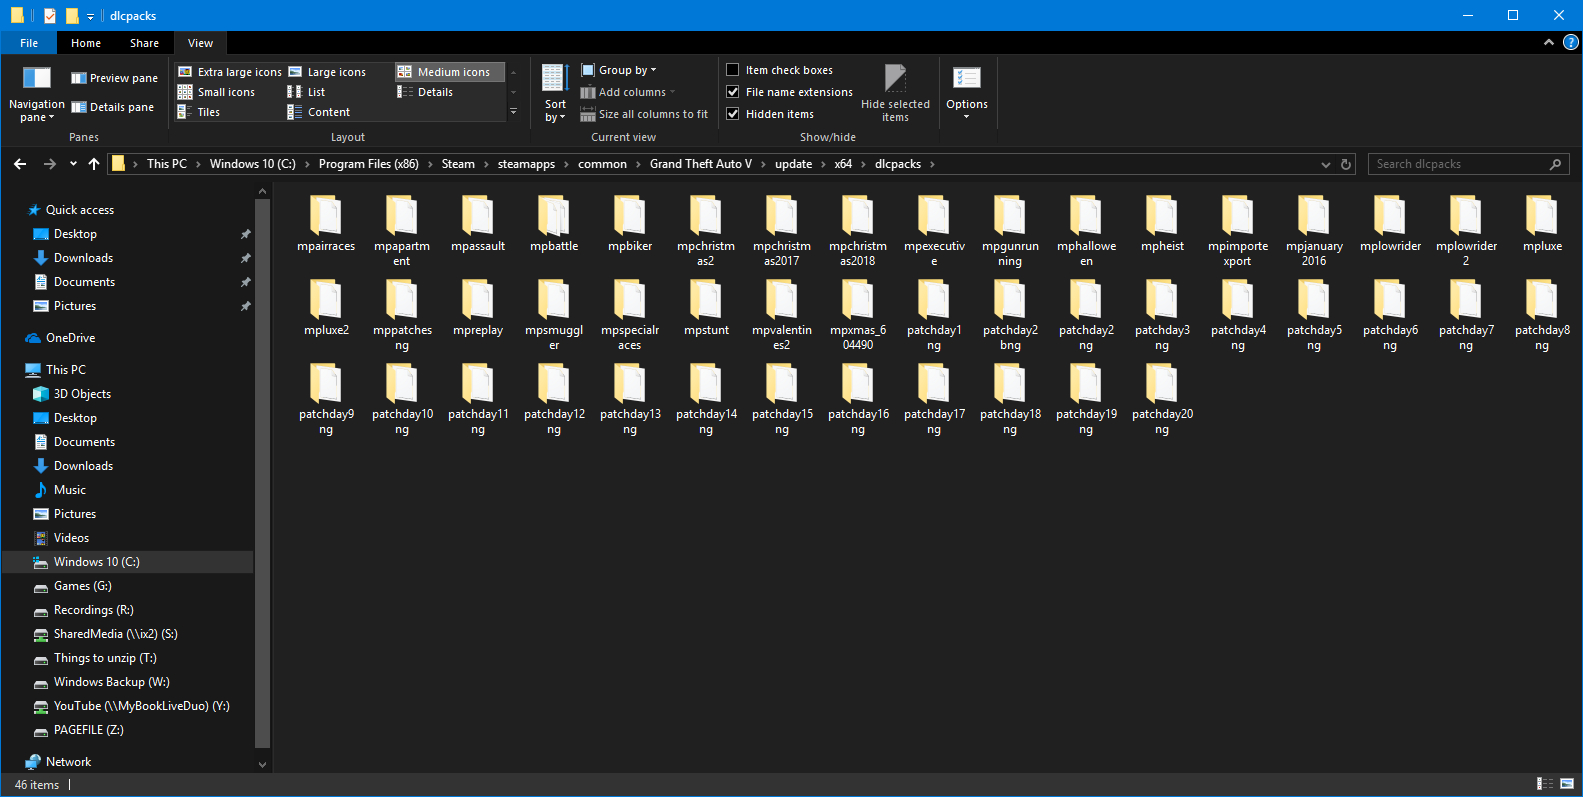The height and width of the screenshot is (797, 1583).
Task: Open PAGEFILE (Z:) drive
Action: pos(89,730)
